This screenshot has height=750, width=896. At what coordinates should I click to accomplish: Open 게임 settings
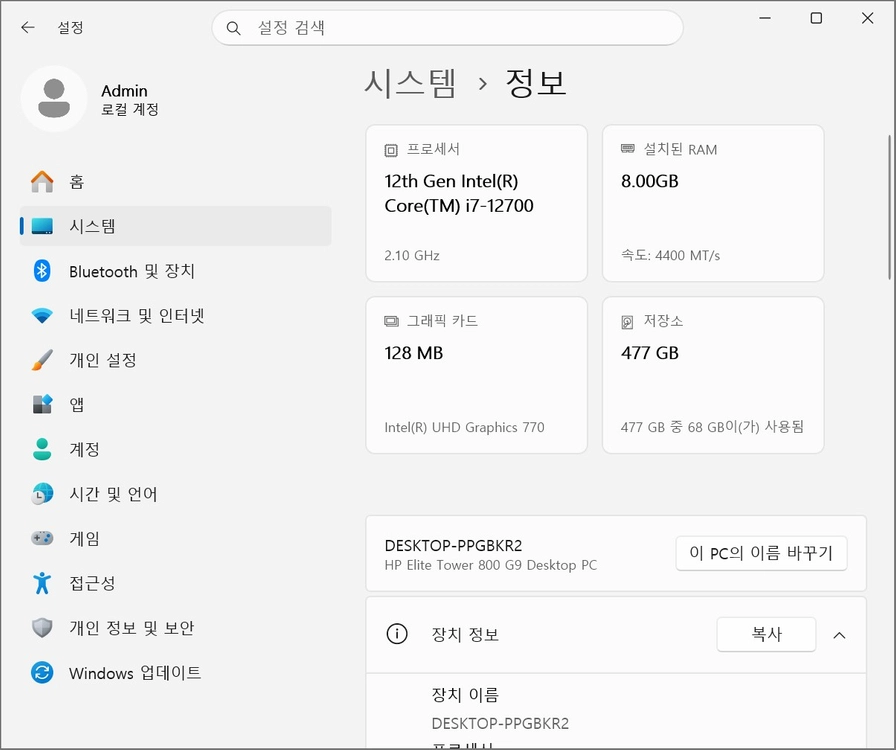point(175,538)
